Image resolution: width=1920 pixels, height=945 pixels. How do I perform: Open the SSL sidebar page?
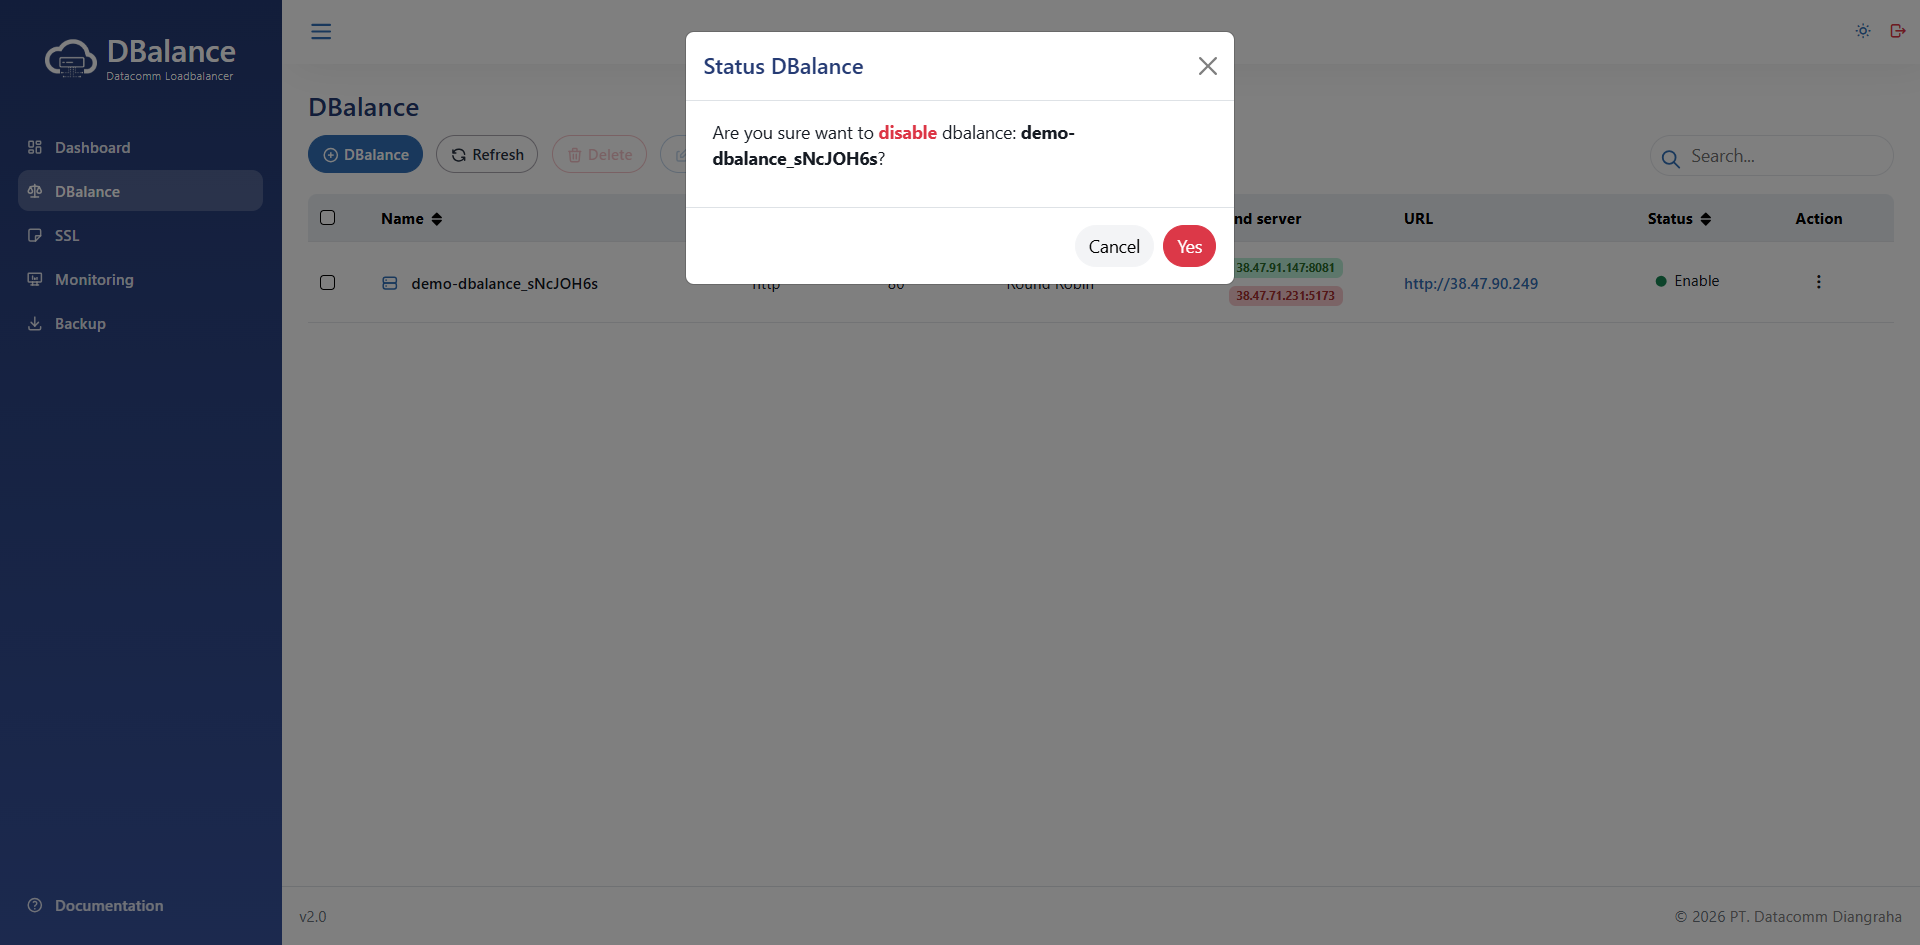coord(67,236)
